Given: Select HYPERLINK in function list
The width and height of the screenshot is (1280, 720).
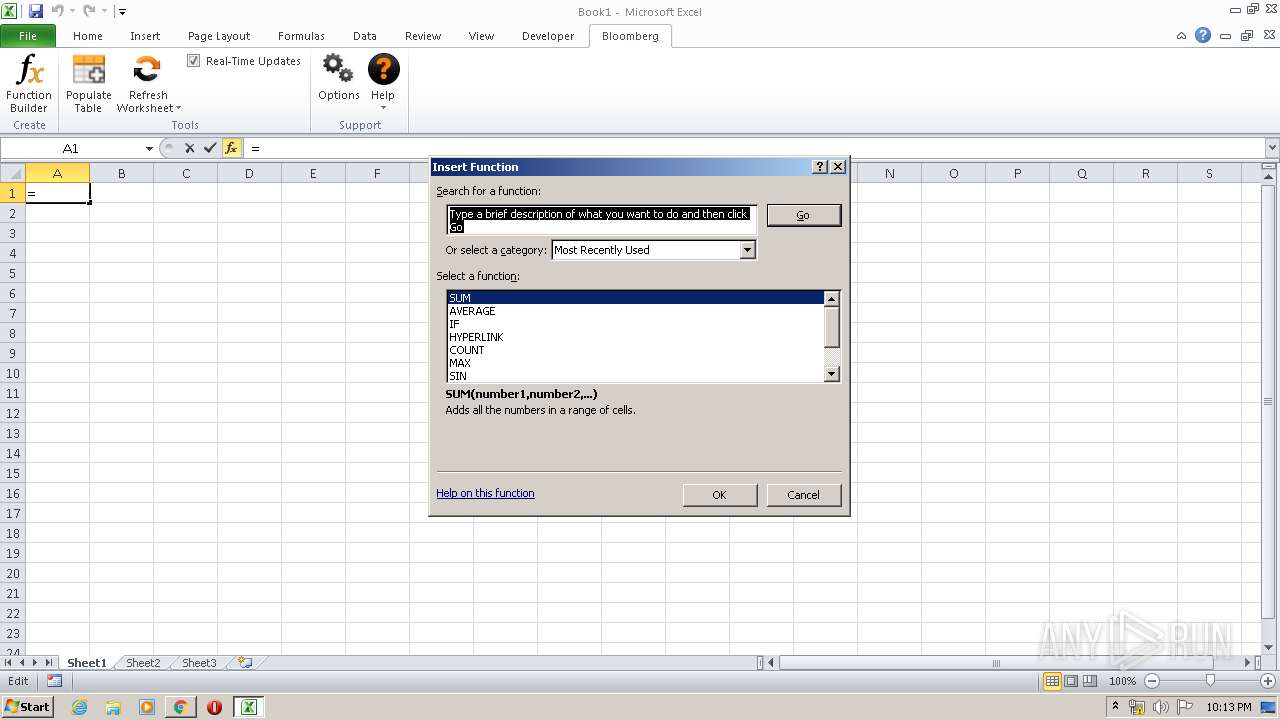Looking at the screenshot, I should pyautogui.click(x=635, y=337).
